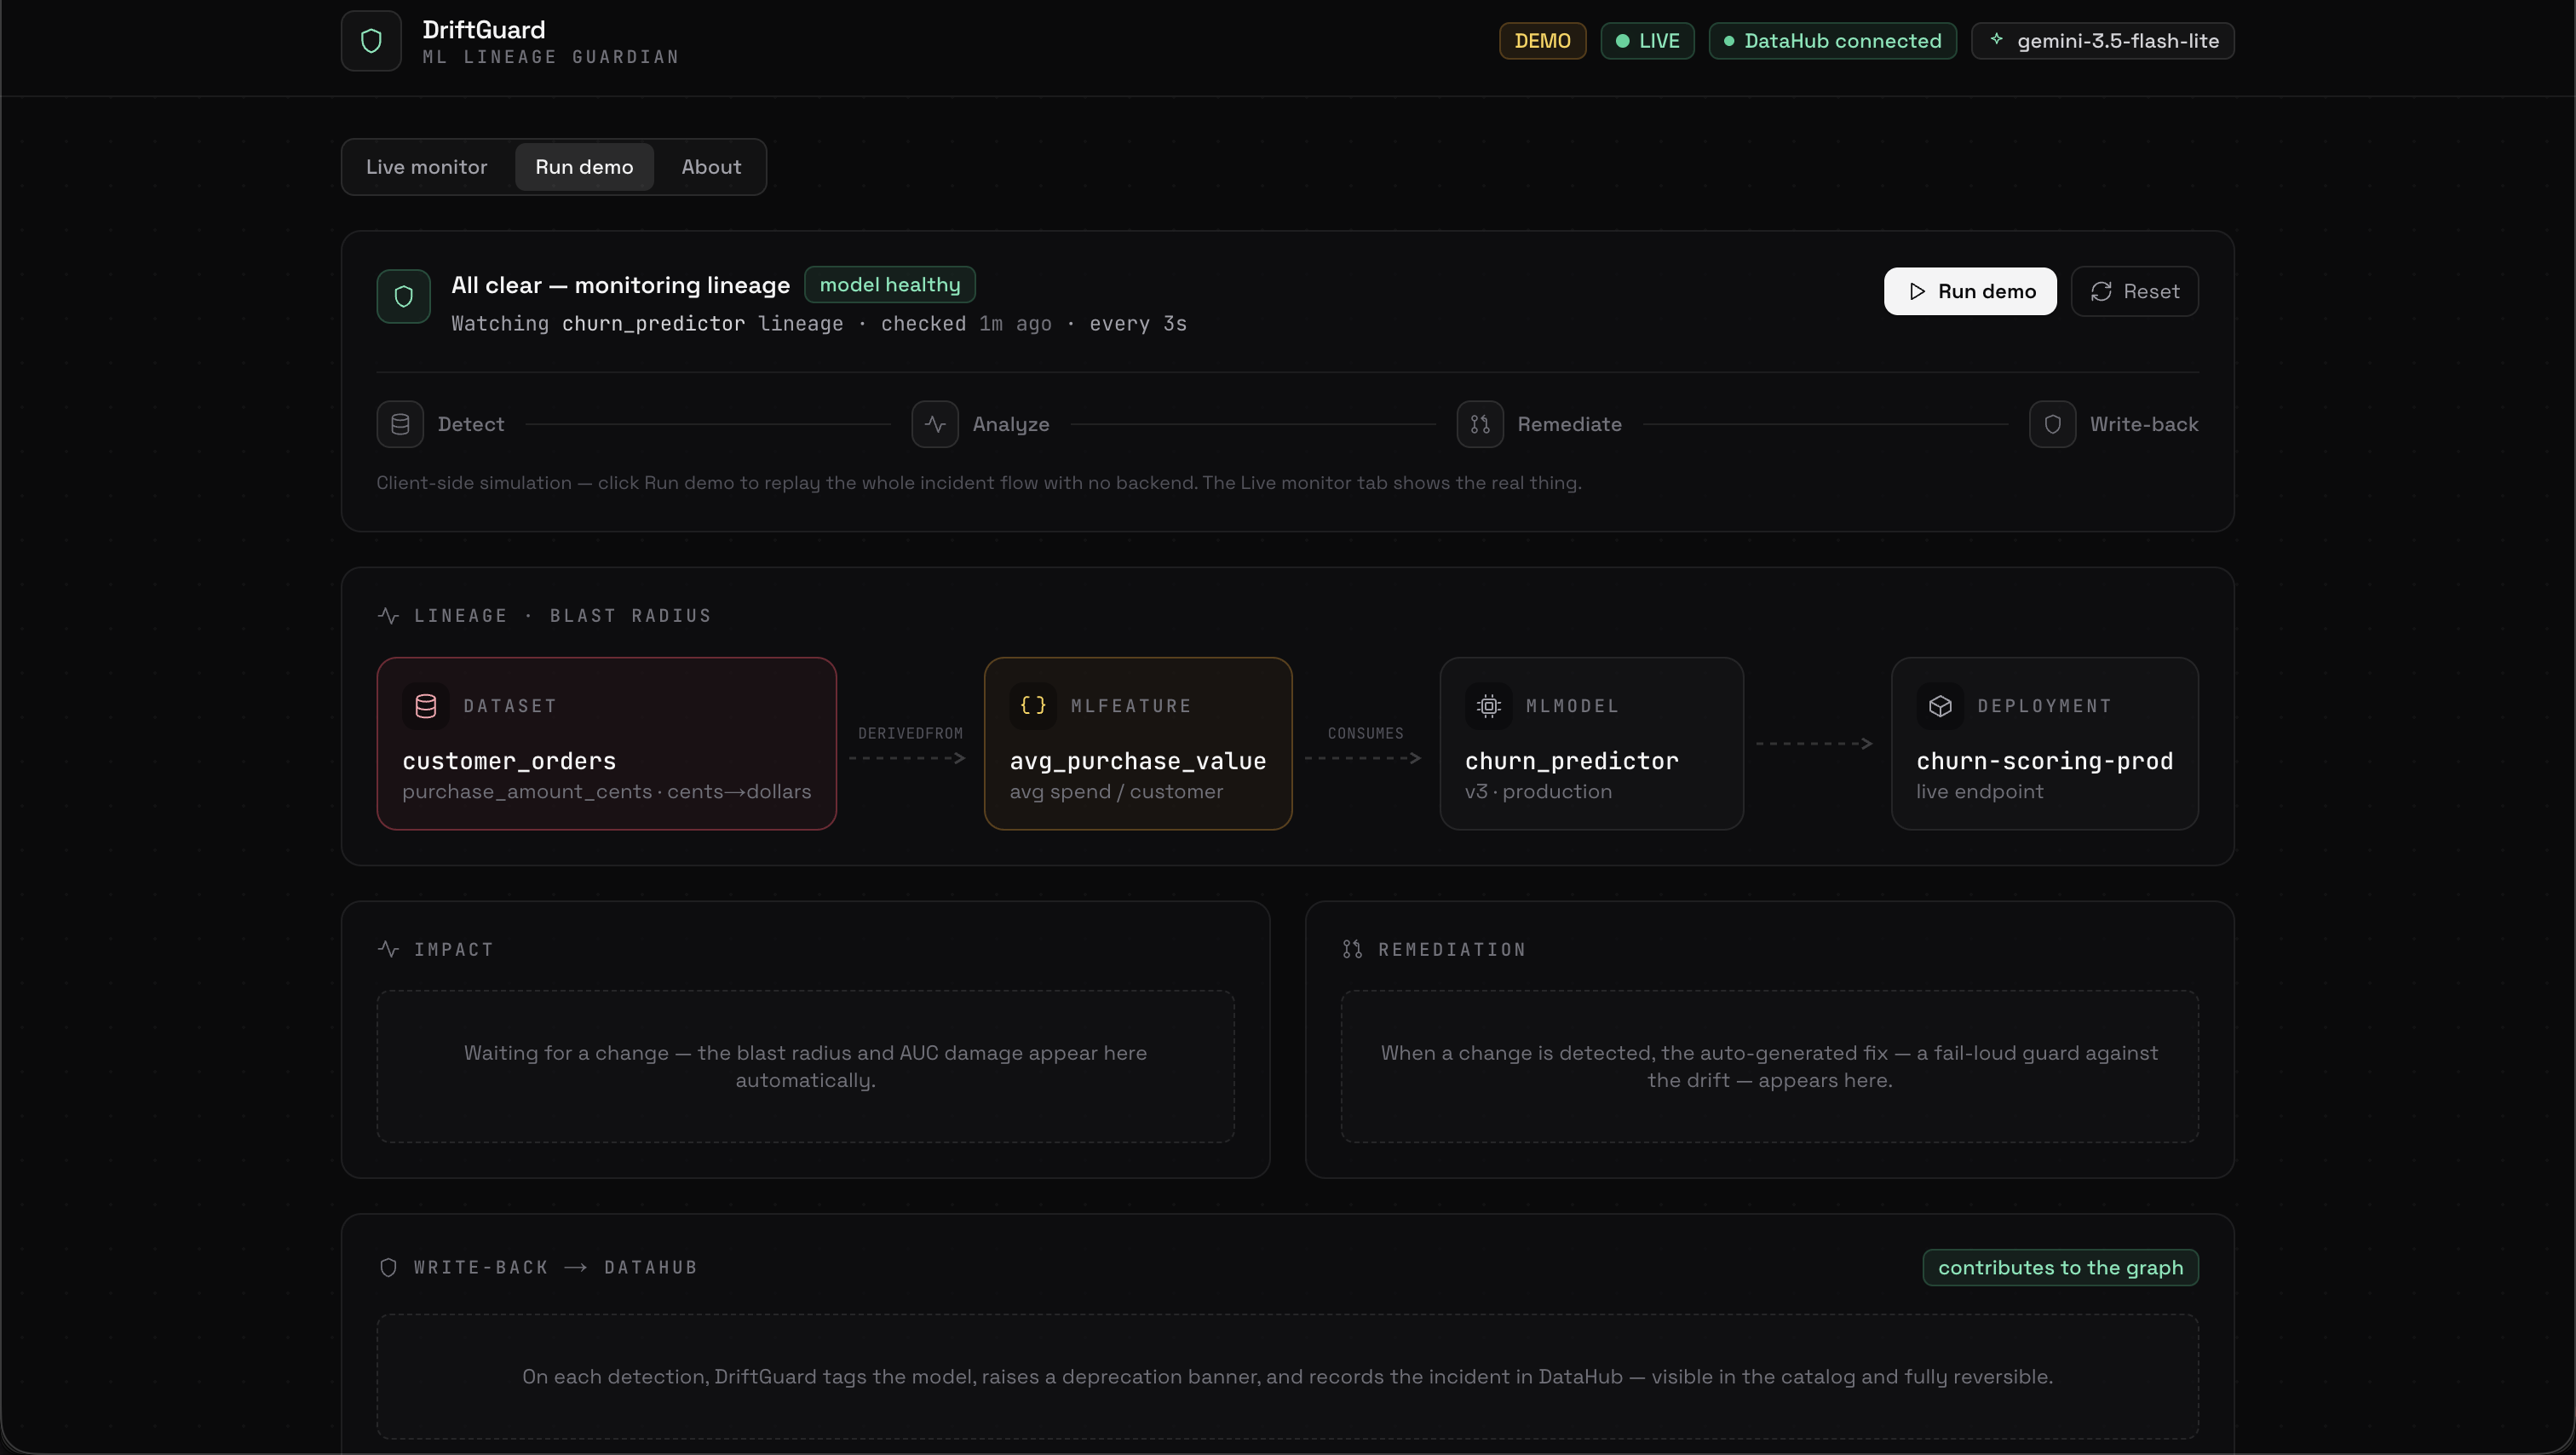Click the Deployment cube icon
The height and width of the screenshot is (1455, 2576).
coord(1940,706)
